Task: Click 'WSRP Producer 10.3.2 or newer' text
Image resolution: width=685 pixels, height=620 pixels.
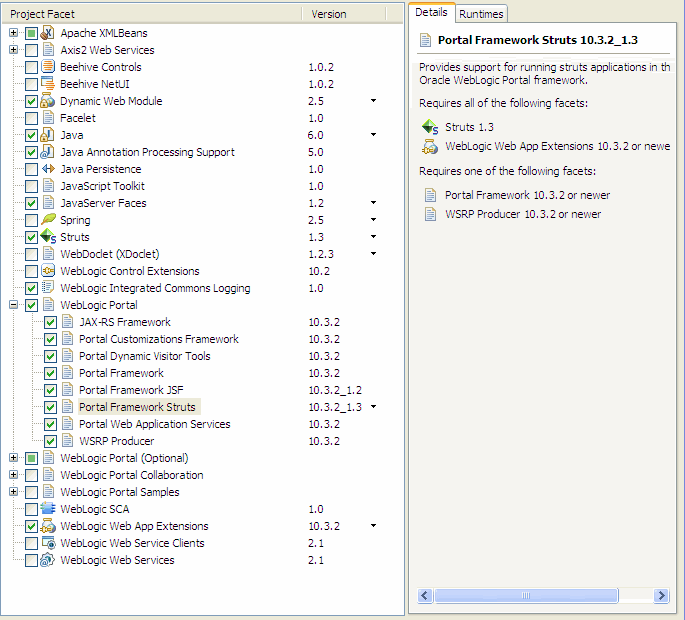Action: 523,214
